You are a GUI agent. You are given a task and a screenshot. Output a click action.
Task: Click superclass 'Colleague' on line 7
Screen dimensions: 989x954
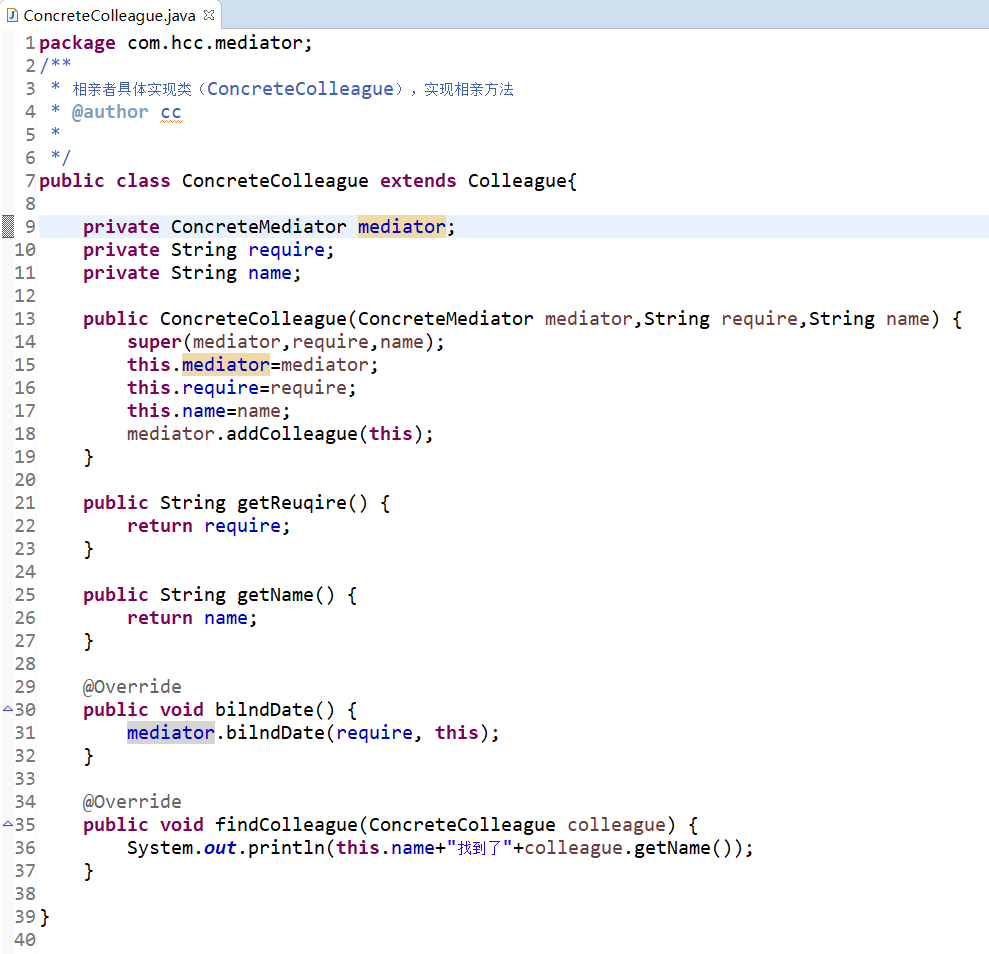pos(517,181)
